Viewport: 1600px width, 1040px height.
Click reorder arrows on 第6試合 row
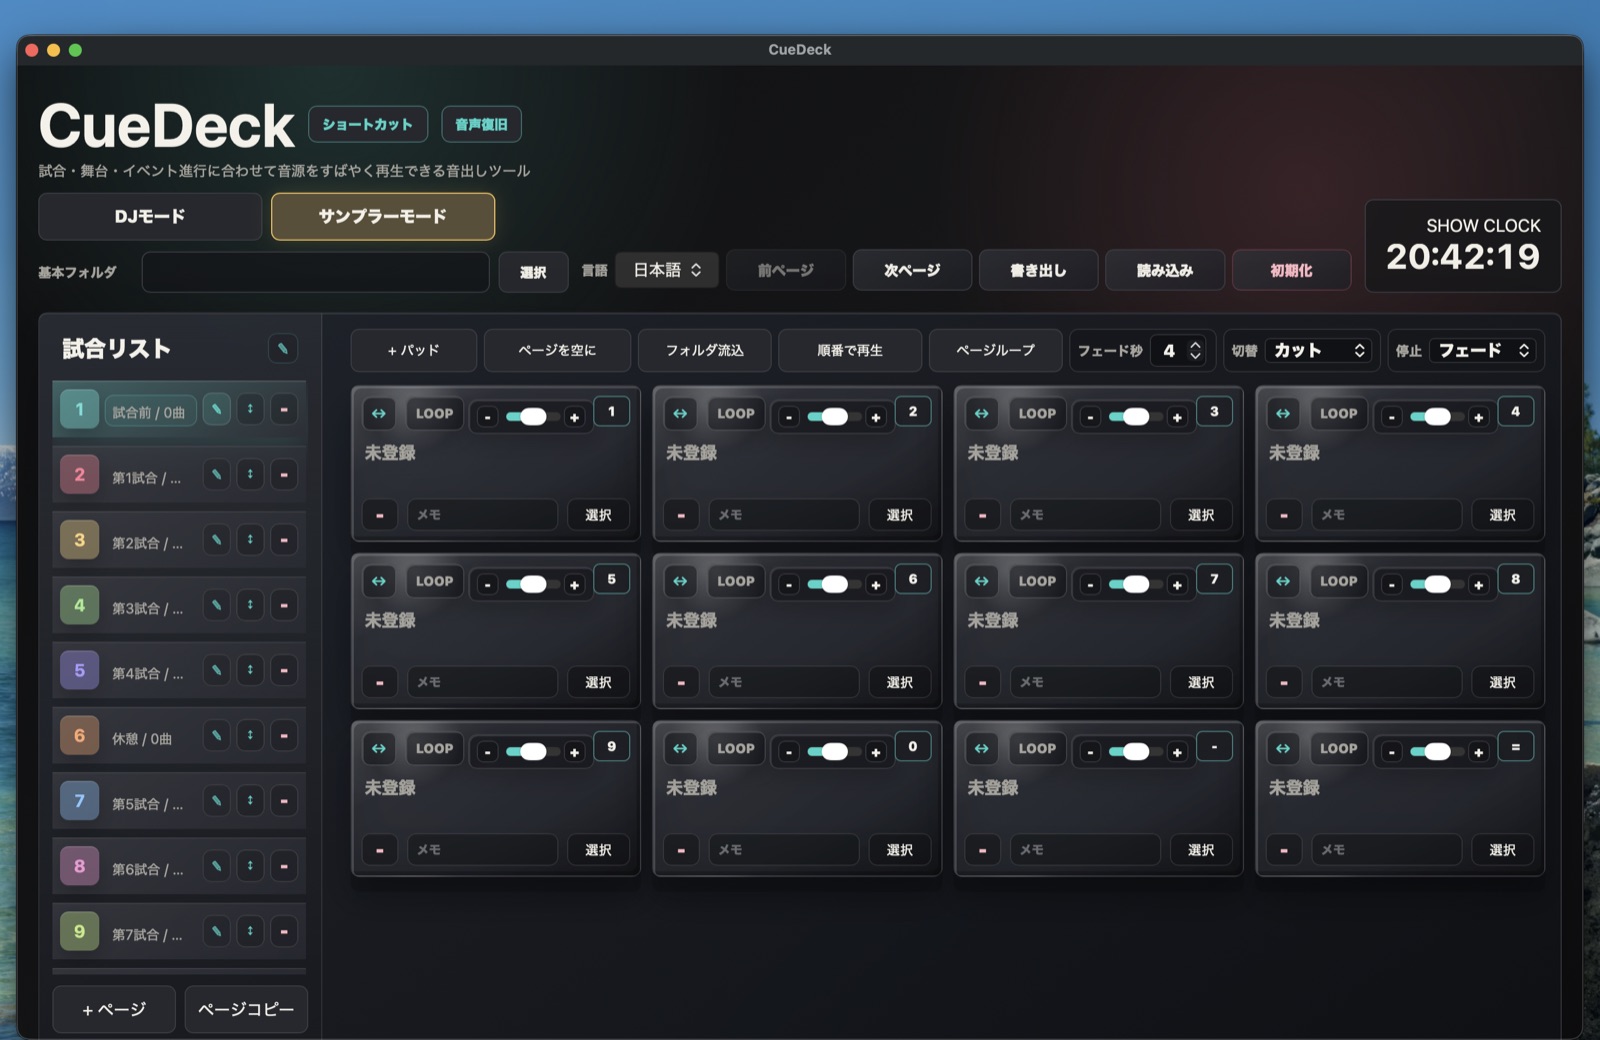(x=250, y=866)
